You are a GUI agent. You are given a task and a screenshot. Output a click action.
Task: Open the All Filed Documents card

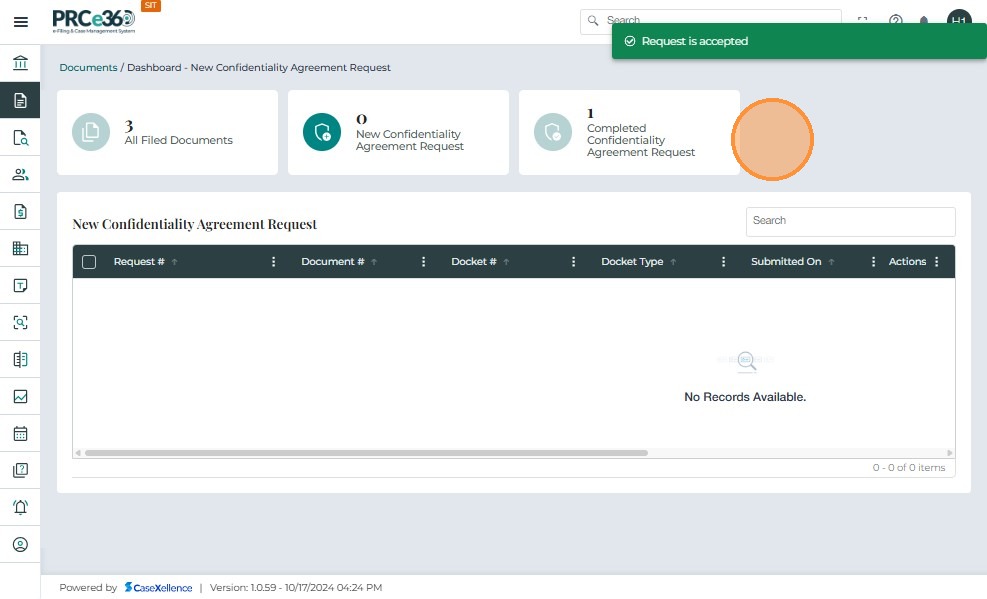pyautogui.click(x=167, y=132)
